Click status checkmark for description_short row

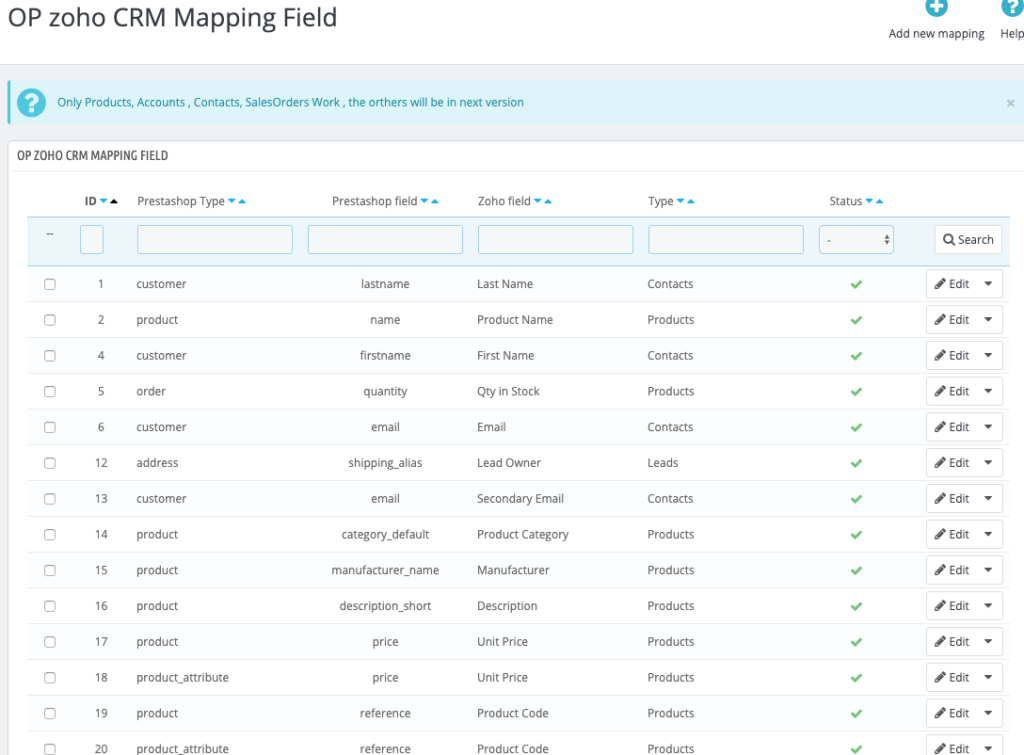click(856, 606)
